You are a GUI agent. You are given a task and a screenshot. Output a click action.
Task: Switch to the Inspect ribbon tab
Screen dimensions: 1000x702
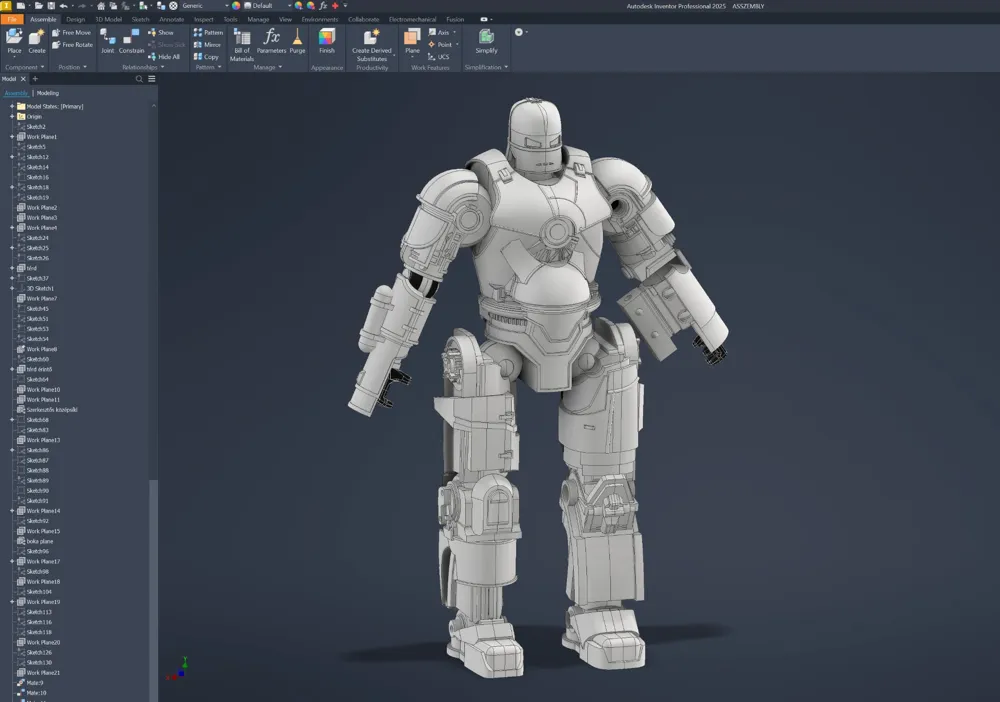point(204,19)
